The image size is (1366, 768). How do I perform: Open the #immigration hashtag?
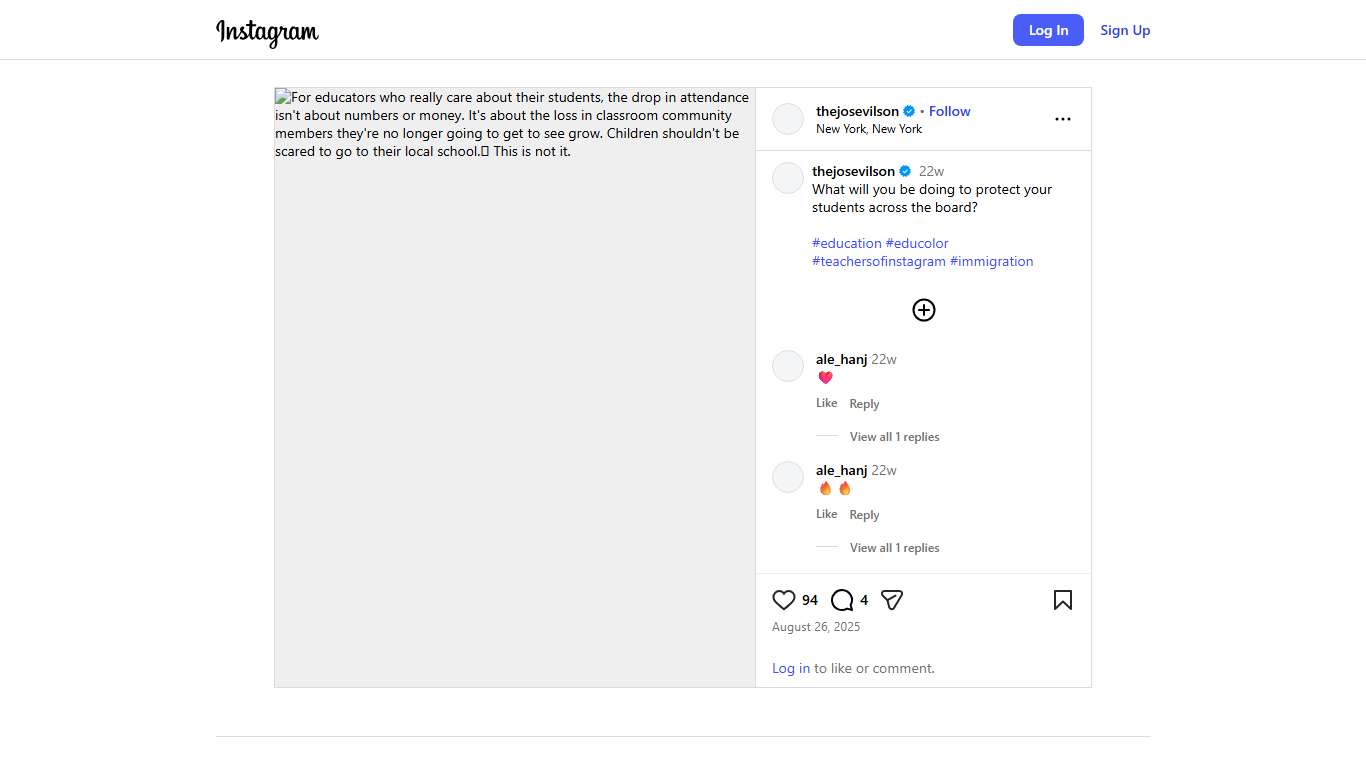coord(991,261)
